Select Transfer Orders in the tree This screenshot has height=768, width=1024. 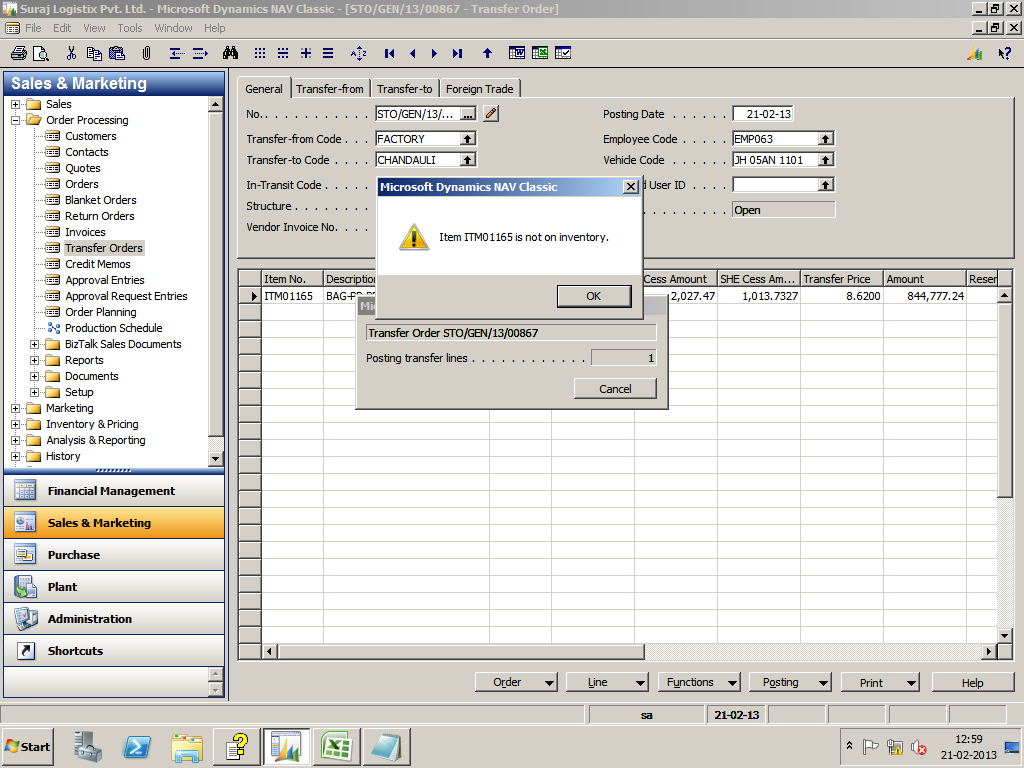tap(103, 248)
